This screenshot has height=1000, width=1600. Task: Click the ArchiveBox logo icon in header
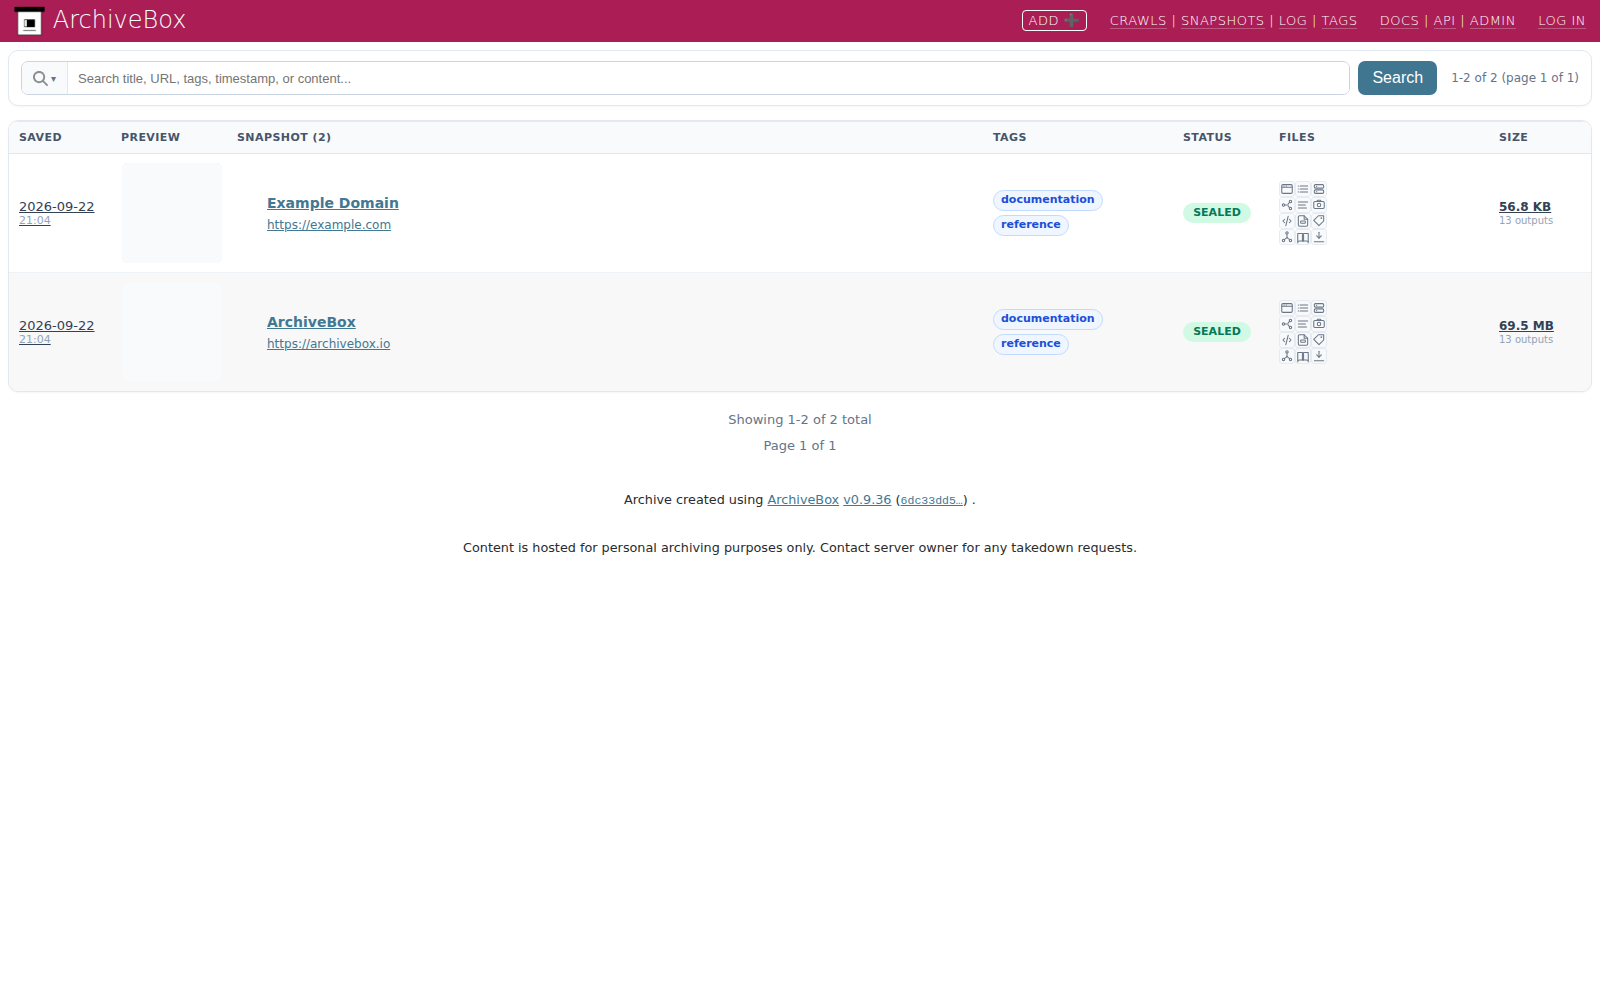point(29,21)
